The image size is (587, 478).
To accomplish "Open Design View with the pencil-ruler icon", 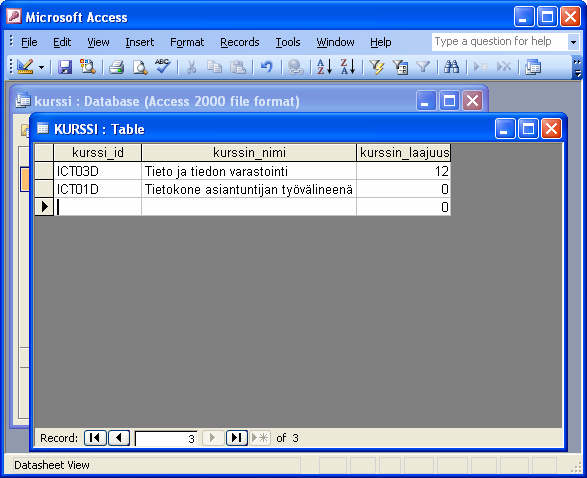I will point(25,67).
